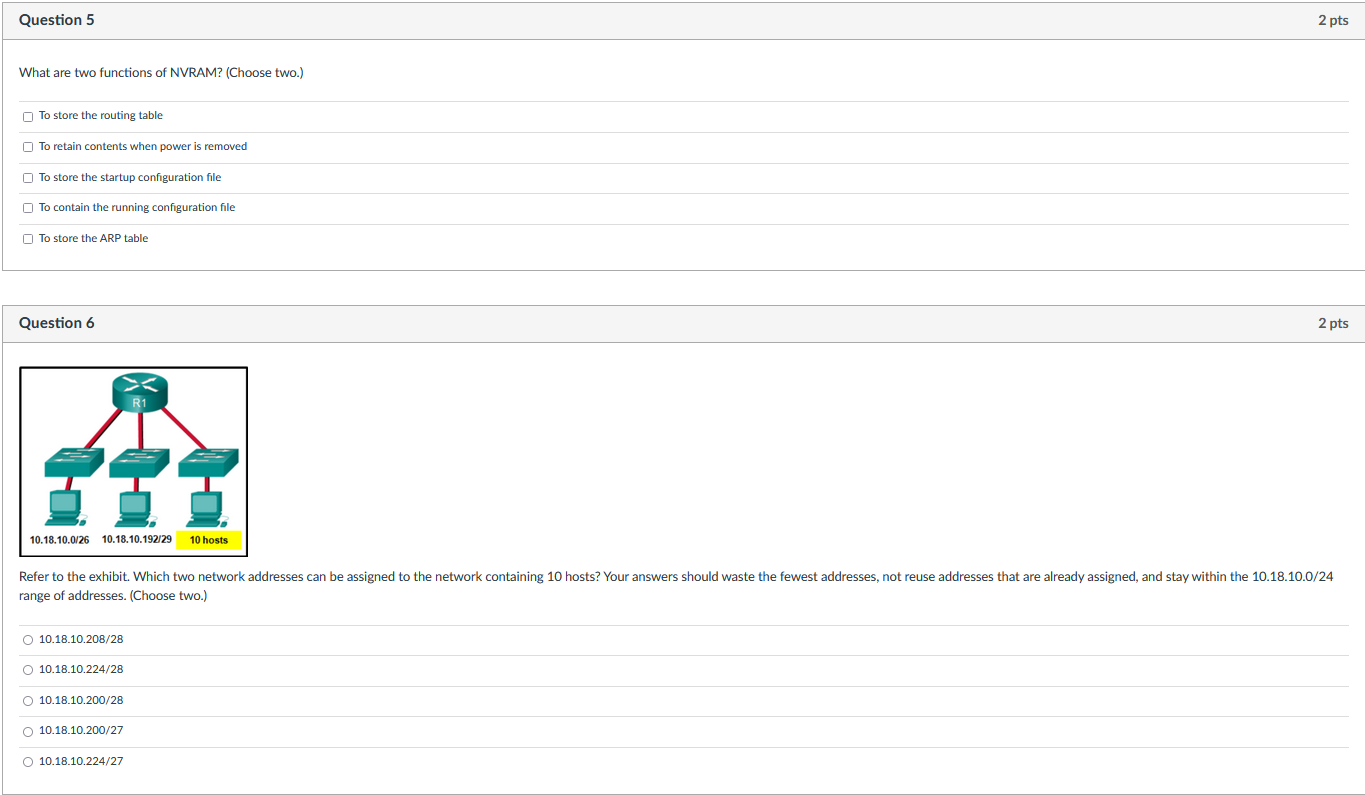
Task: Check 'To retain contents when power is removed'
Action: 28,147
